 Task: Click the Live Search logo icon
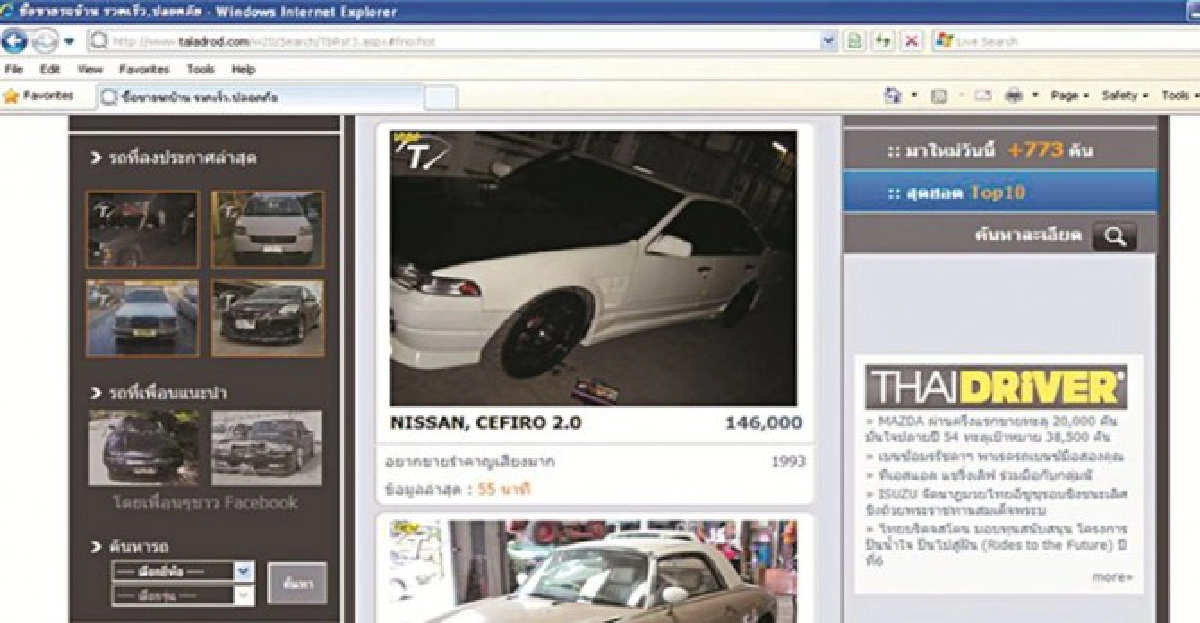(943, 41)
